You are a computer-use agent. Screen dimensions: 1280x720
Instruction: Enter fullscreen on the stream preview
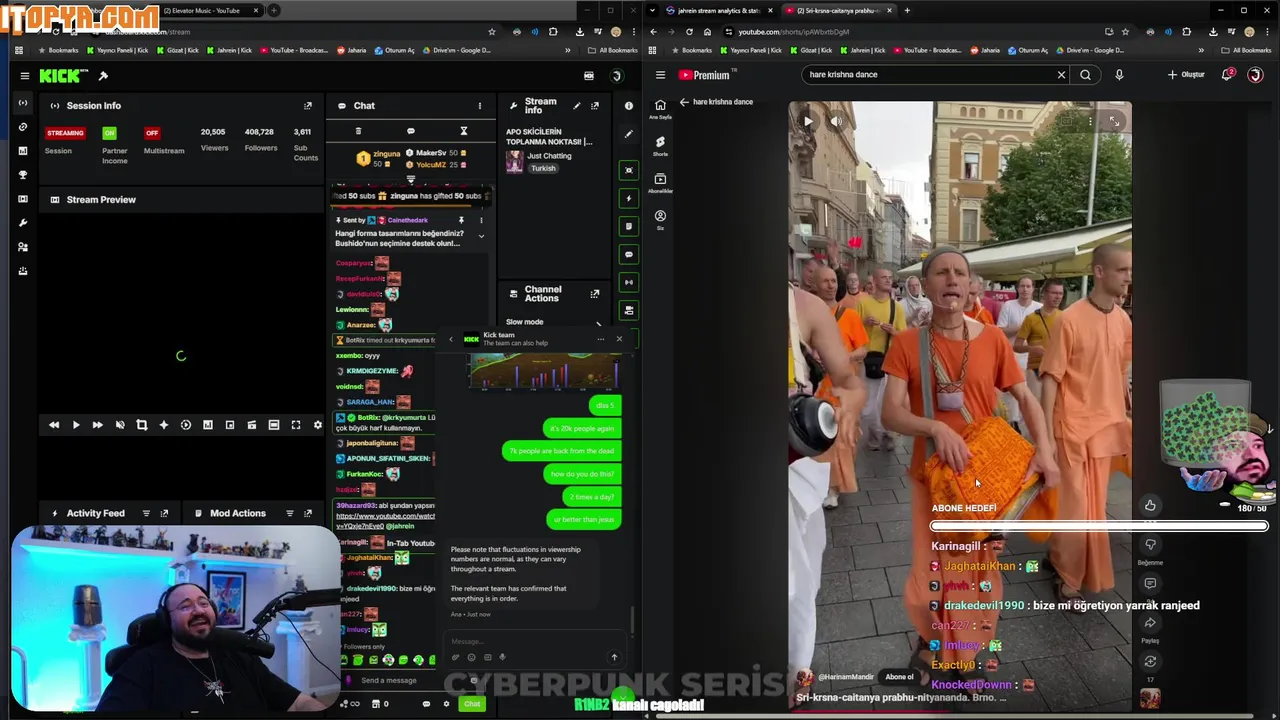tap(296, 425)
